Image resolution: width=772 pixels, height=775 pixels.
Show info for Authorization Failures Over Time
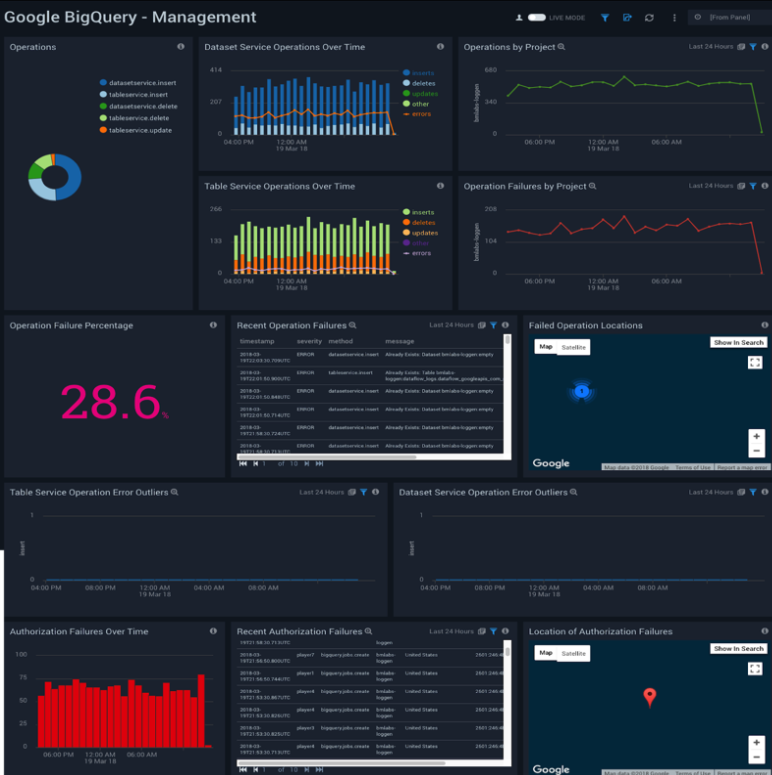click(x=213, y=631)
